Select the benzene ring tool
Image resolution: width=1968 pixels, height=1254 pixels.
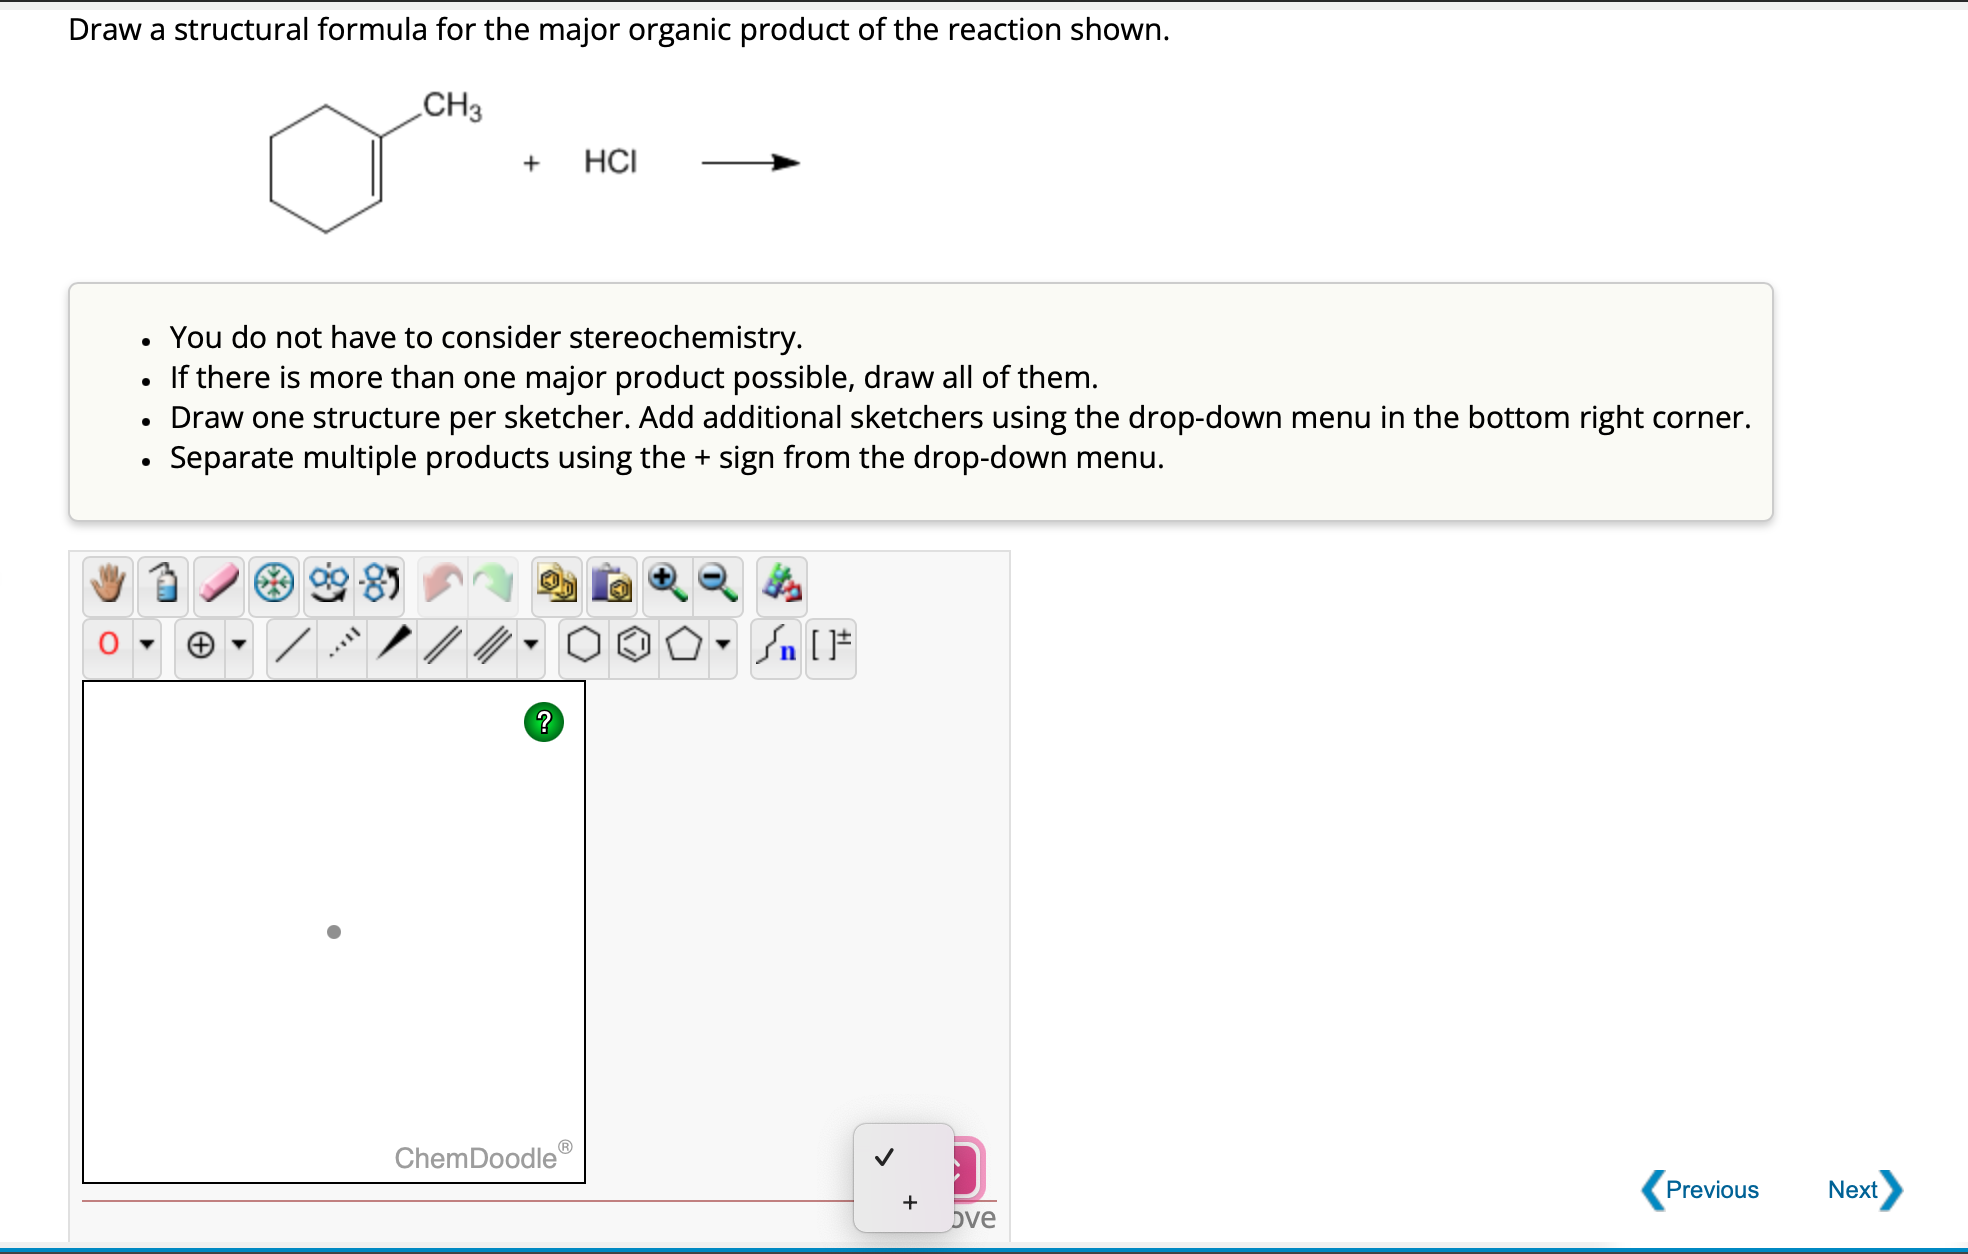click(632, 647)
